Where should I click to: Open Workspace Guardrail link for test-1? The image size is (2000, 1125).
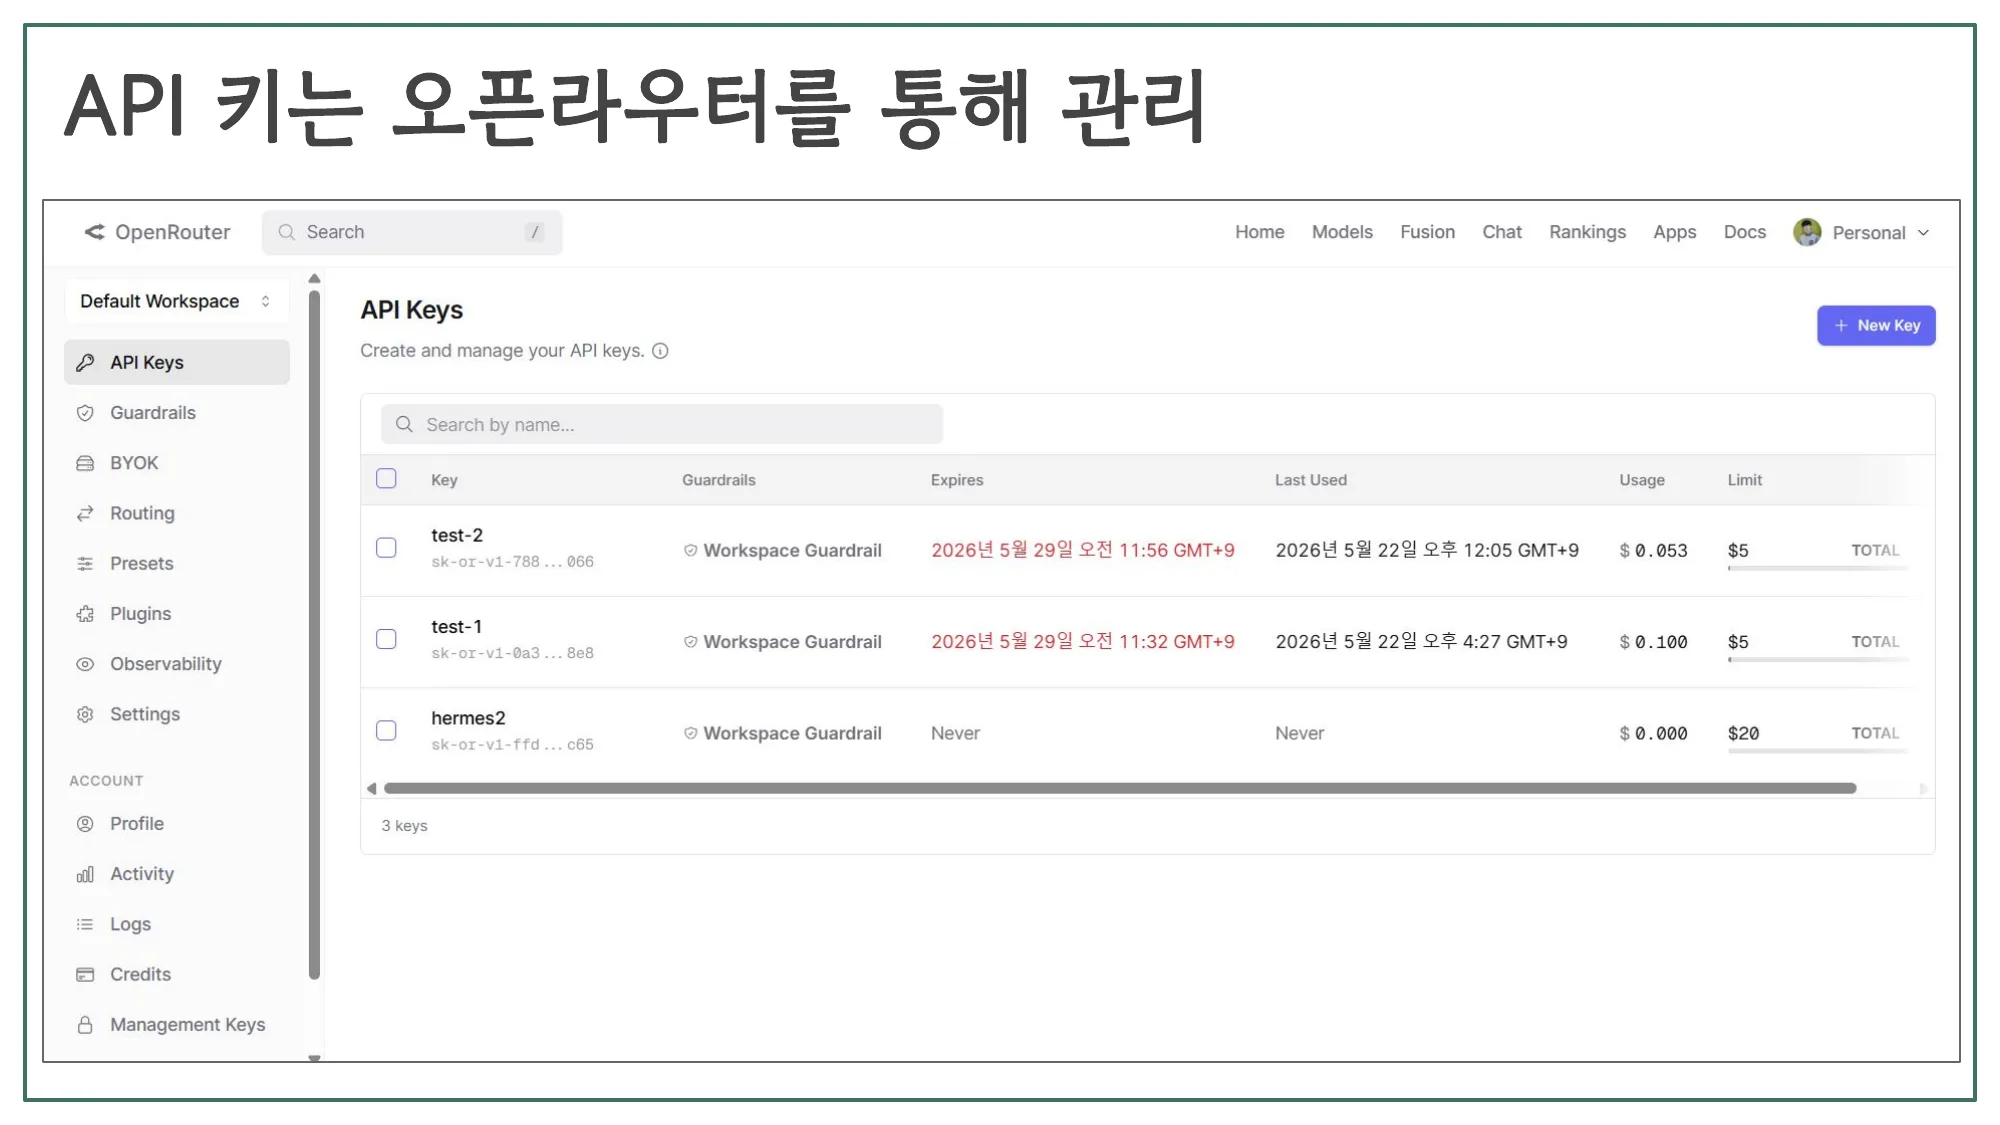(x=792, y=642)
